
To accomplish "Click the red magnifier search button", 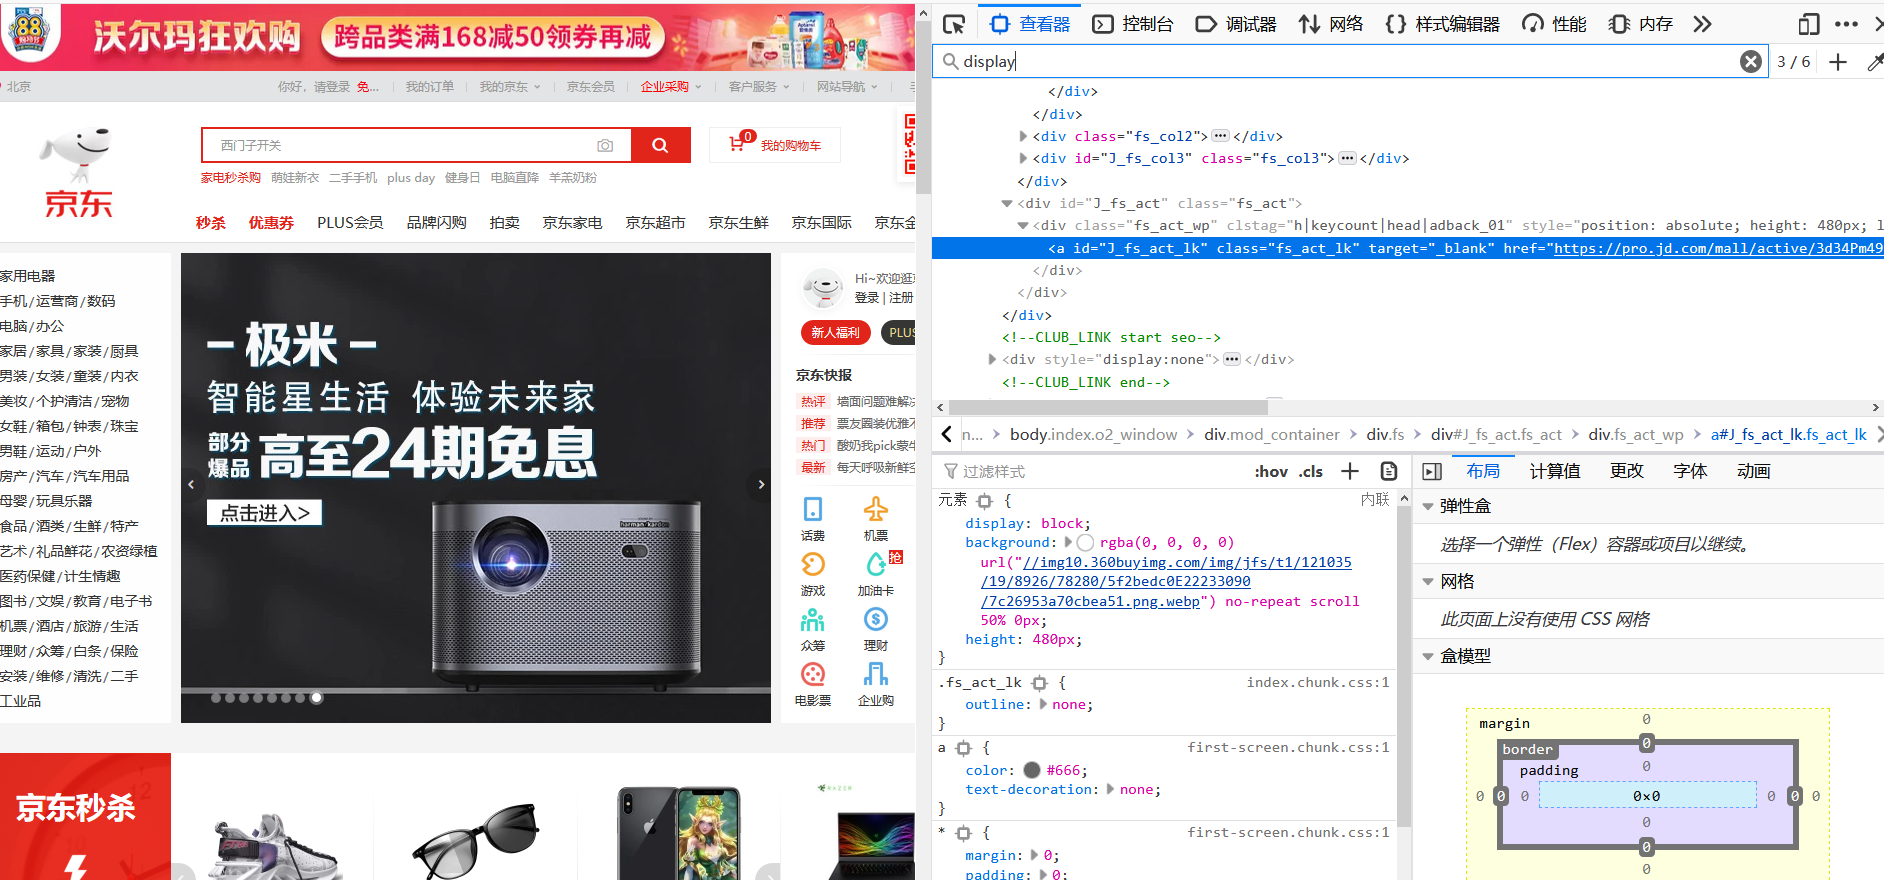I will pyautogui.click(x=660, y=145).
